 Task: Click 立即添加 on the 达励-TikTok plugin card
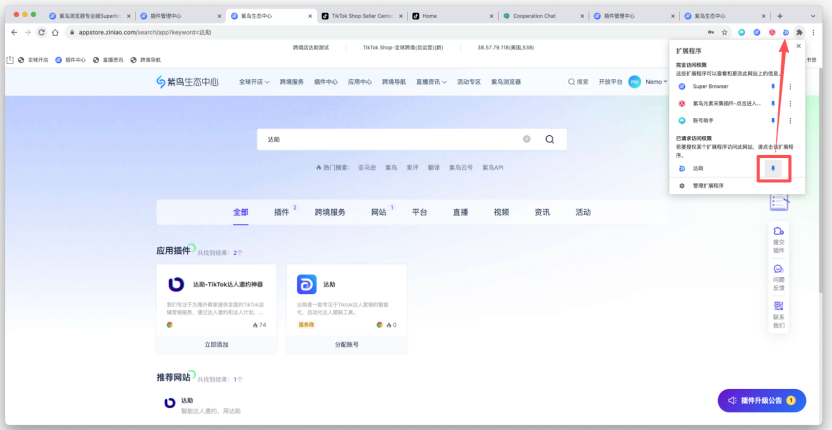[x=216, y=344]
